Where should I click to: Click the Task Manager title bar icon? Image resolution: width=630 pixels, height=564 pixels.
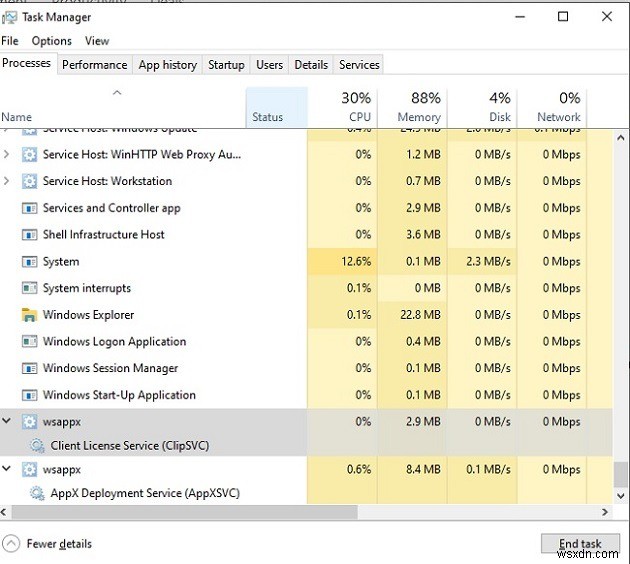tap(9, 18)
